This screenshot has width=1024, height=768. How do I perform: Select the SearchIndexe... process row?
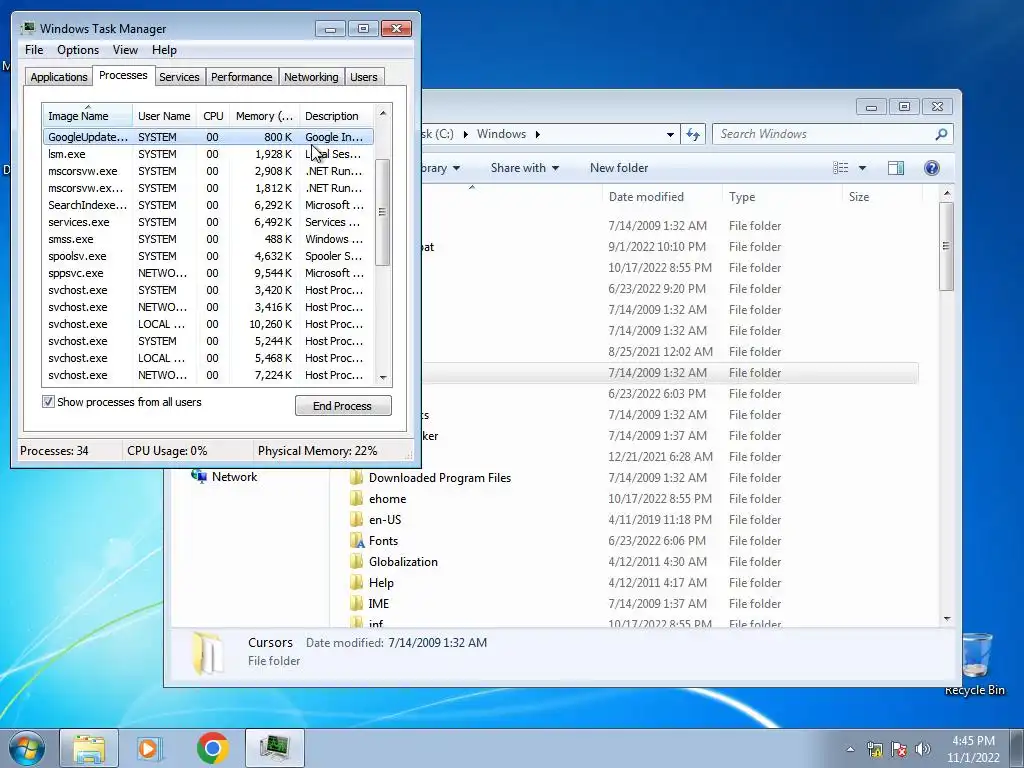[208, 205]
